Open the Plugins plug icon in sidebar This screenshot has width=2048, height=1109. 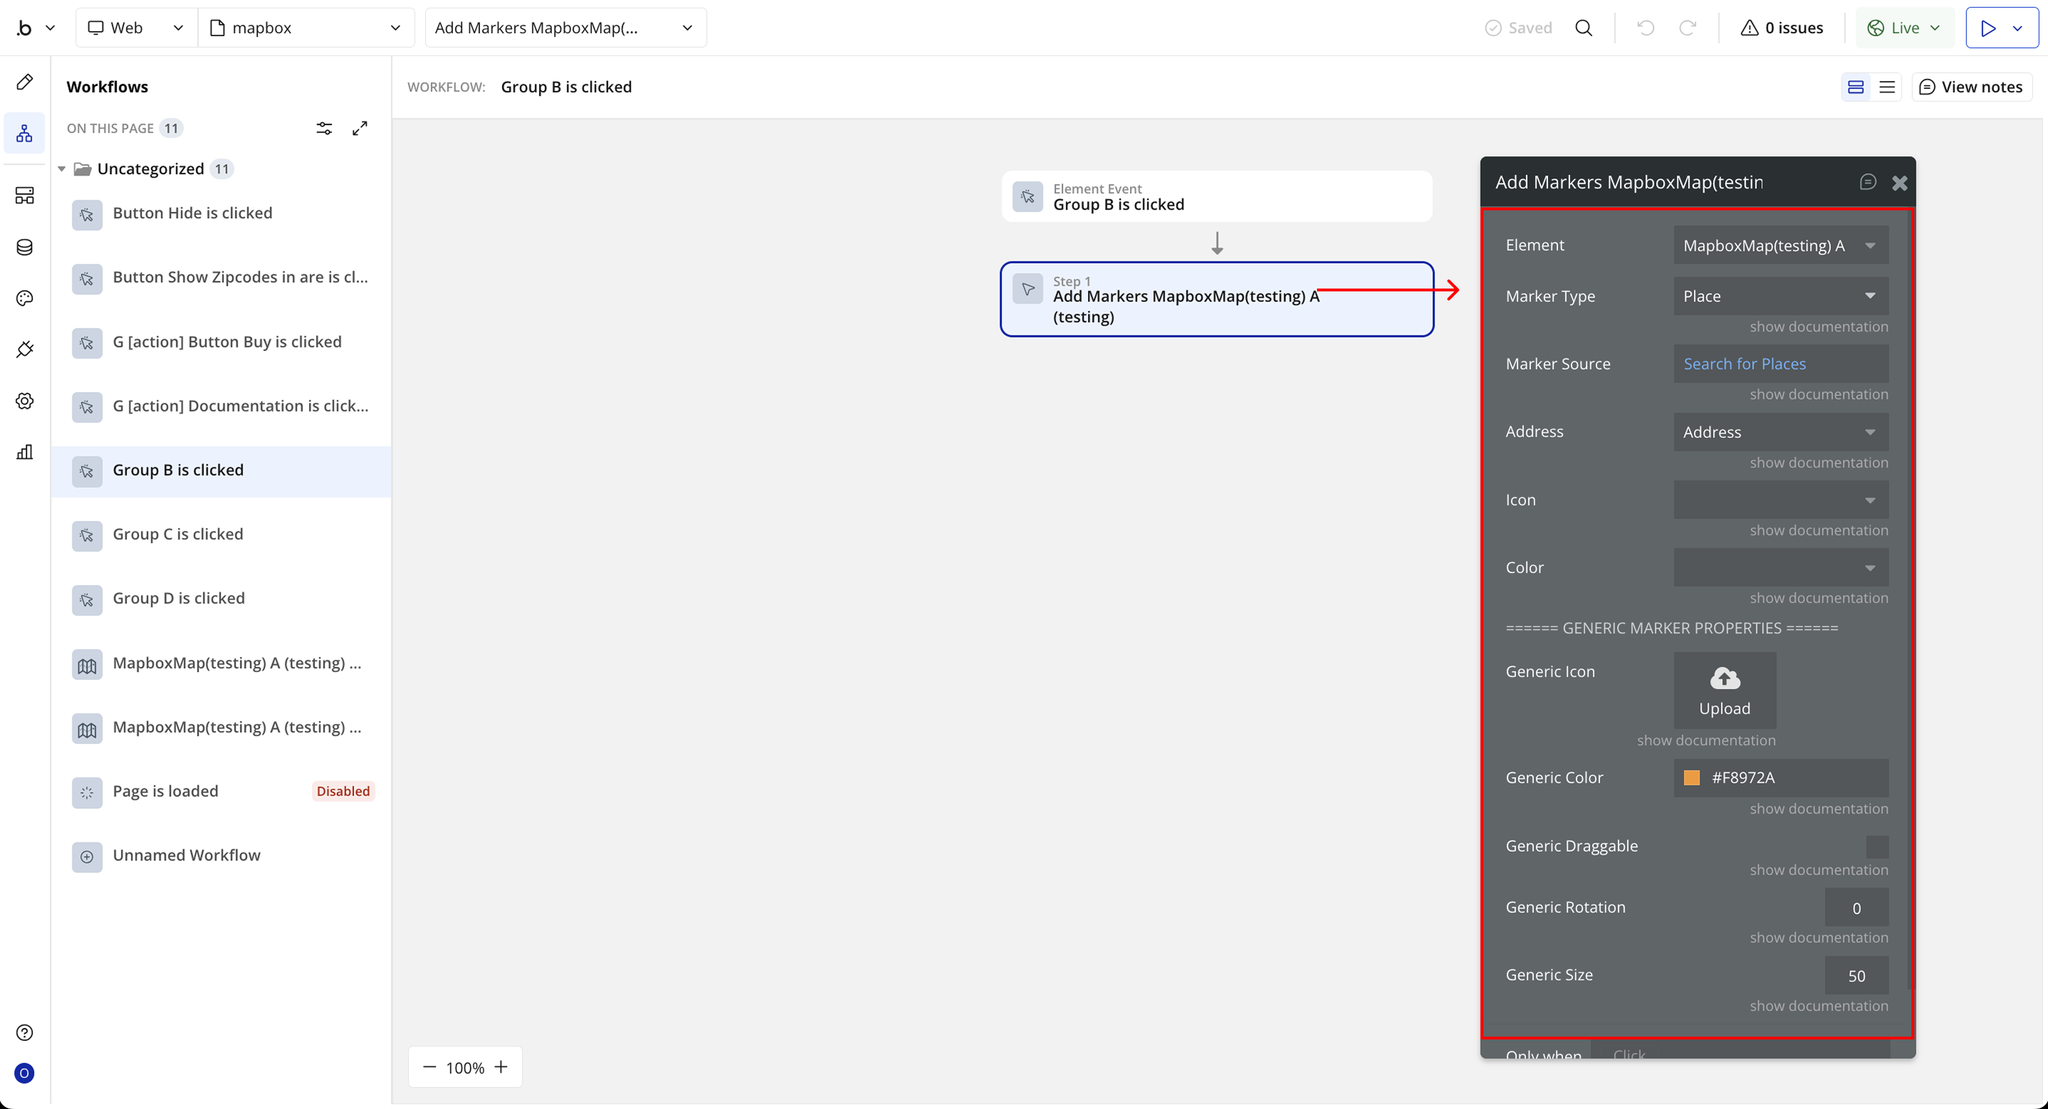25,349
